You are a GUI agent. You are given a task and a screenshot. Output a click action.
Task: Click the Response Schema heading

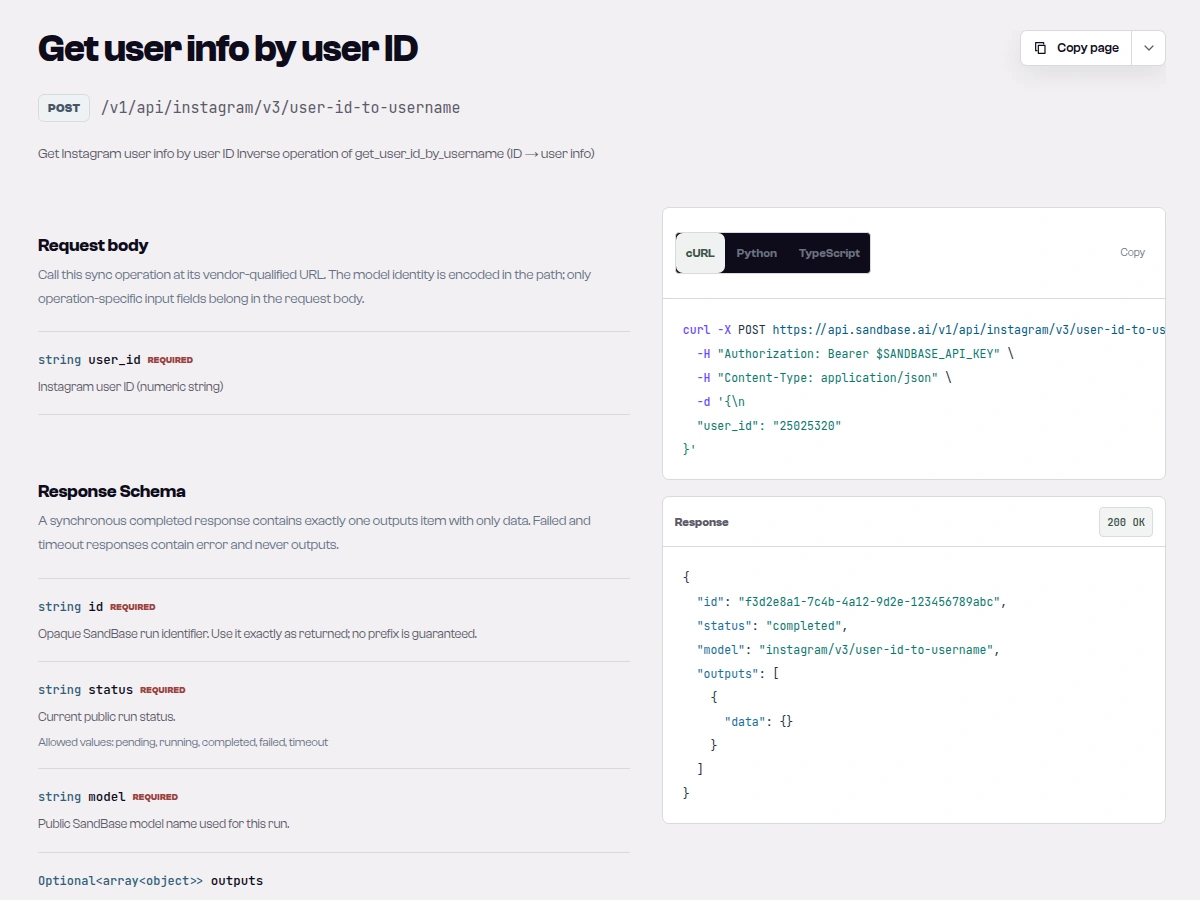(x=112, y=491)
